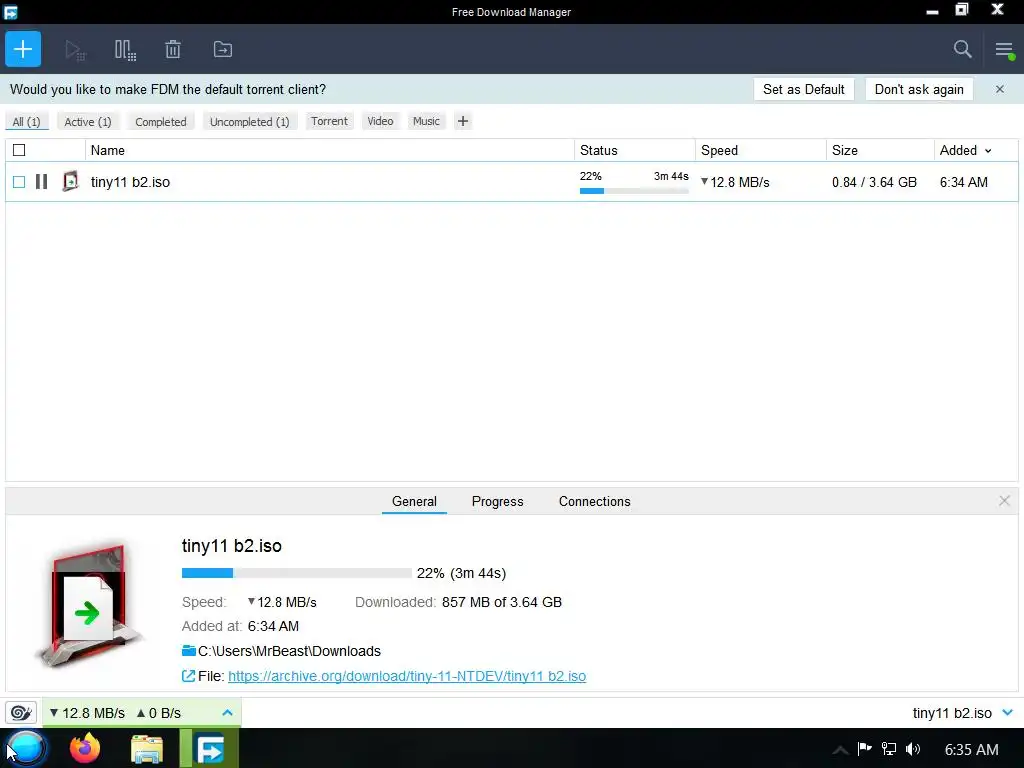1024x768 pixels.
Task: Click the blue plus add download button
Action: click(x=23, y=49)
